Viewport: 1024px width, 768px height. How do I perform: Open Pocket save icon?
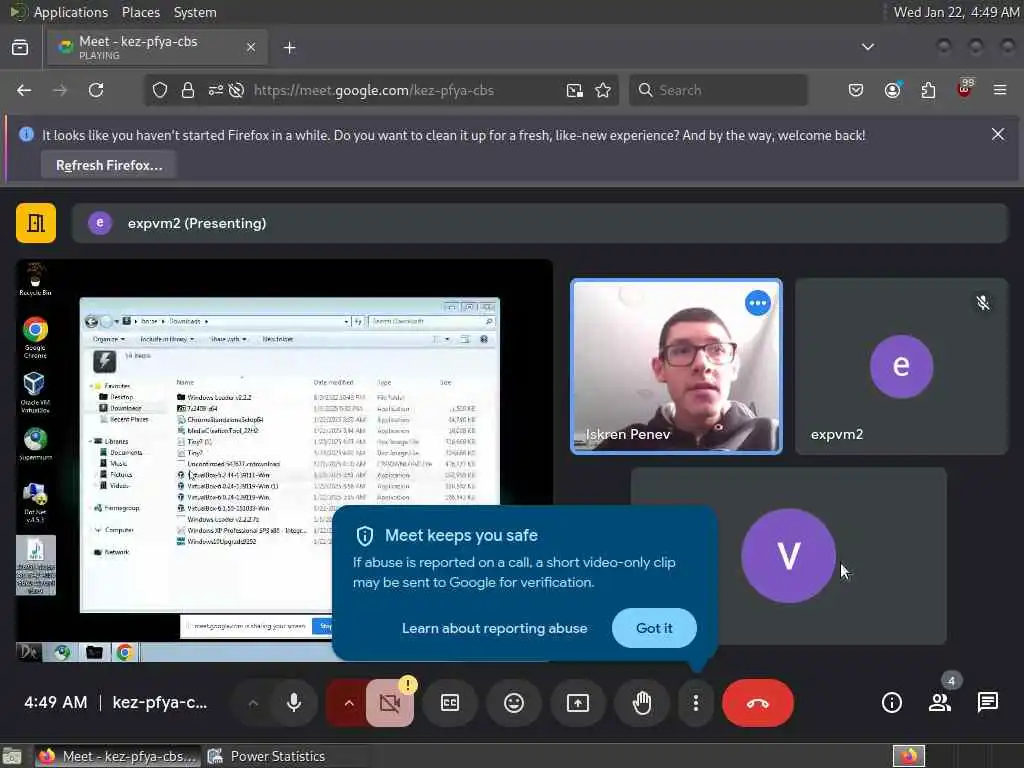pos(856,90)
